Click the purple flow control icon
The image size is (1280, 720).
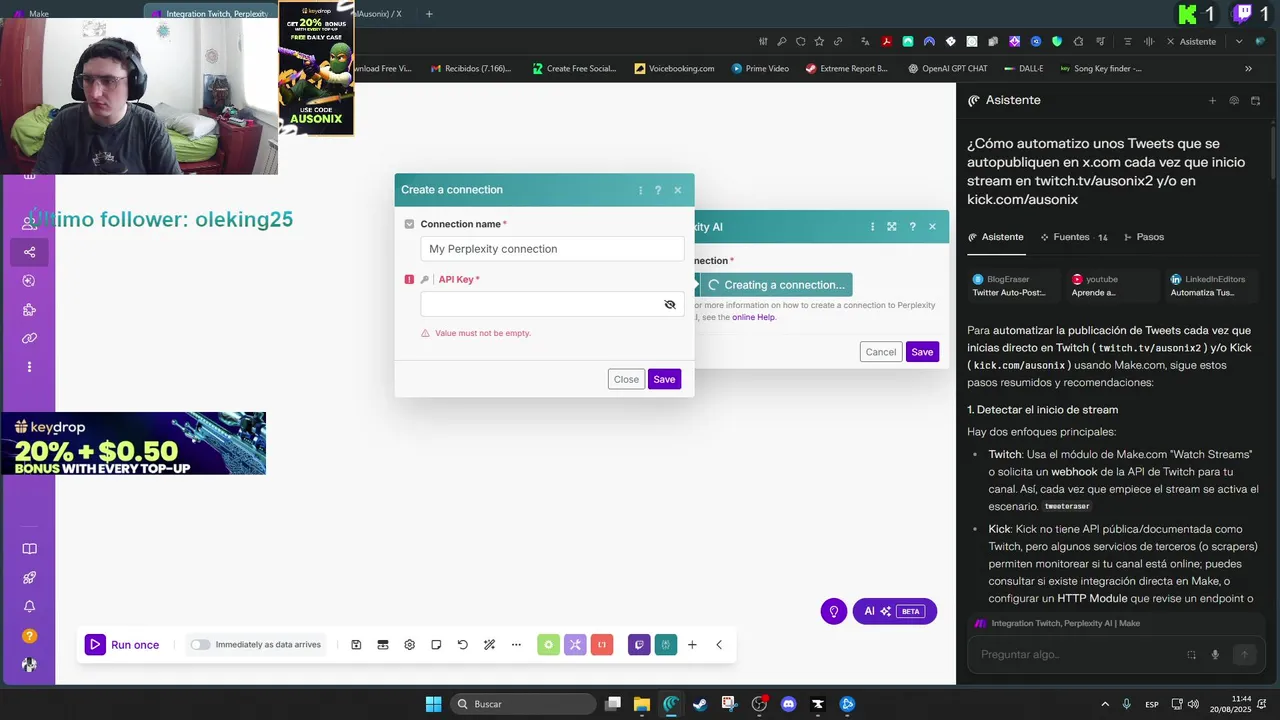tap(575, 645)
